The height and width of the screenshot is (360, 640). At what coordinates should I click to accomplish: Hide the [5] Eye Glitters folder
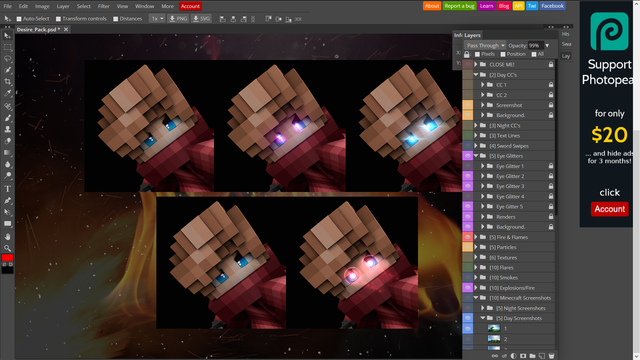tap(467, 156)
